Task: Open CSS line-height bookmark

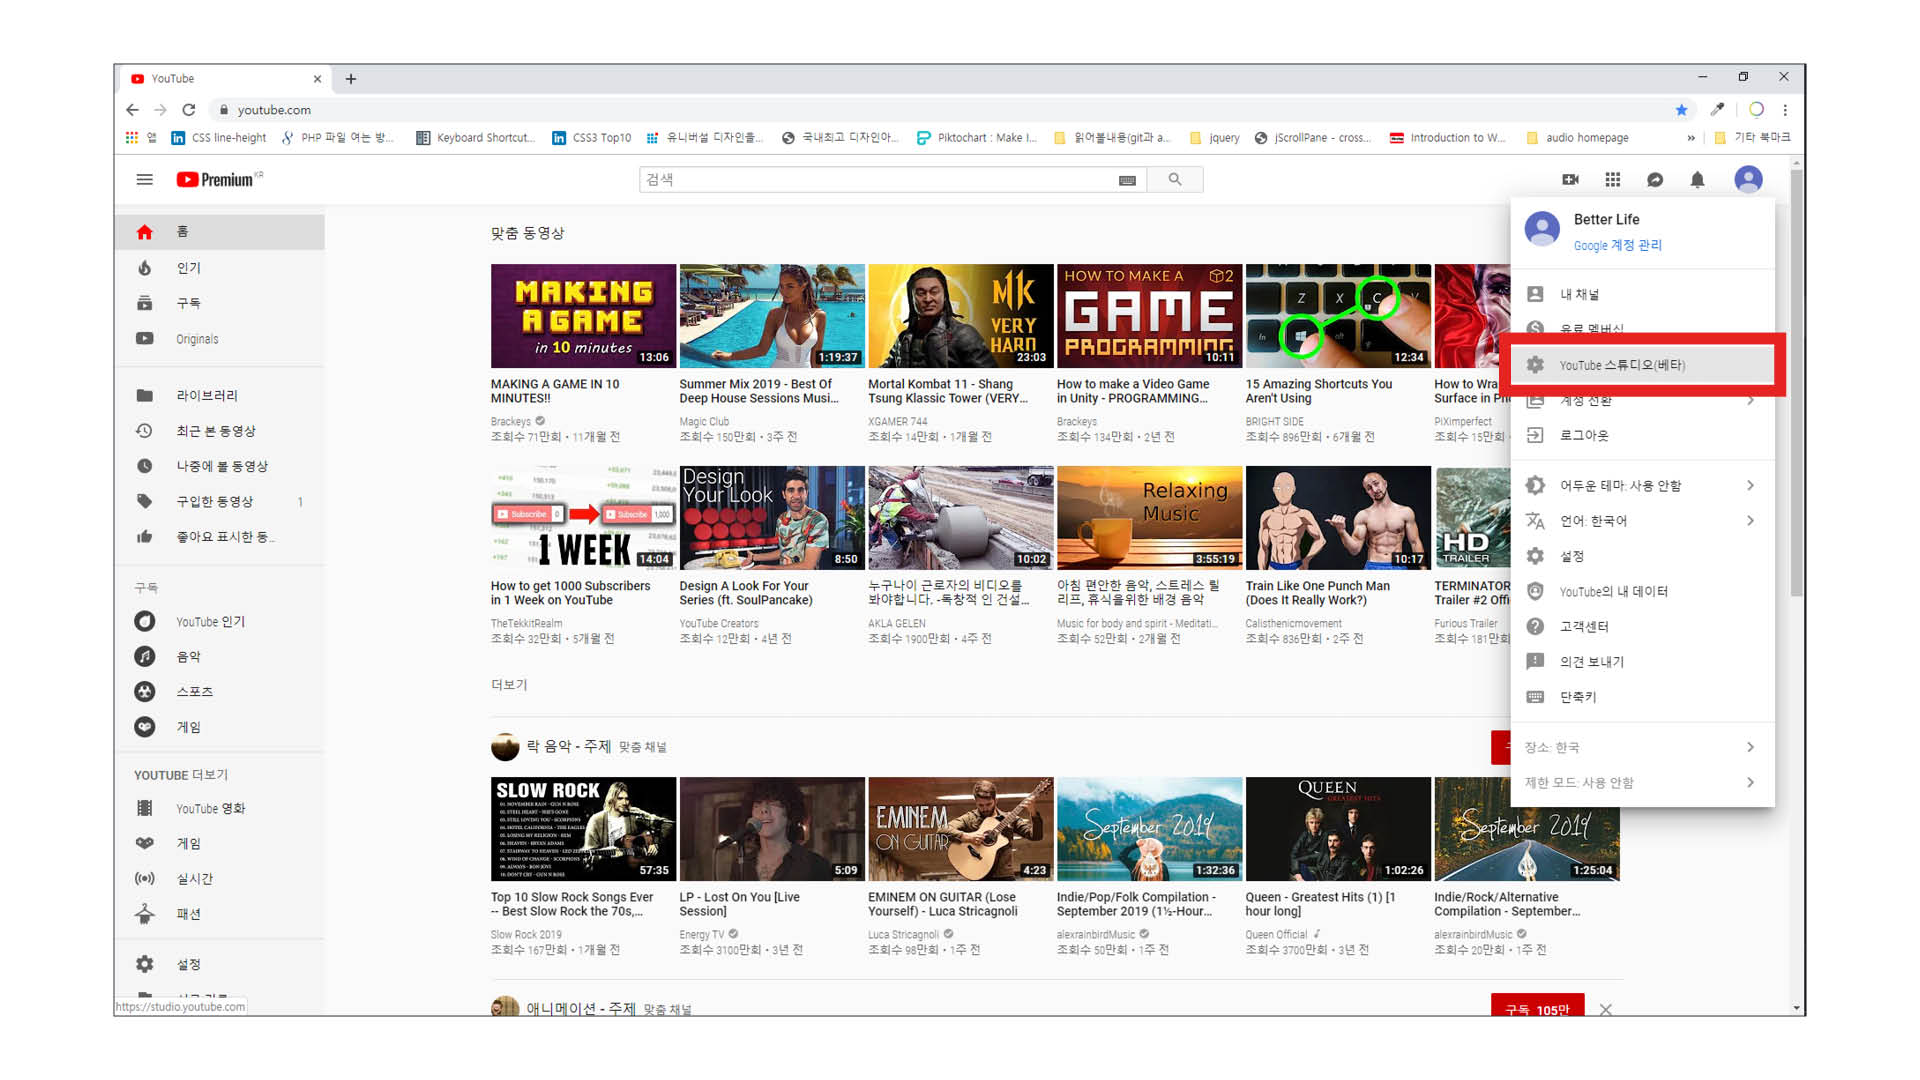Action: tap(219, 138)
